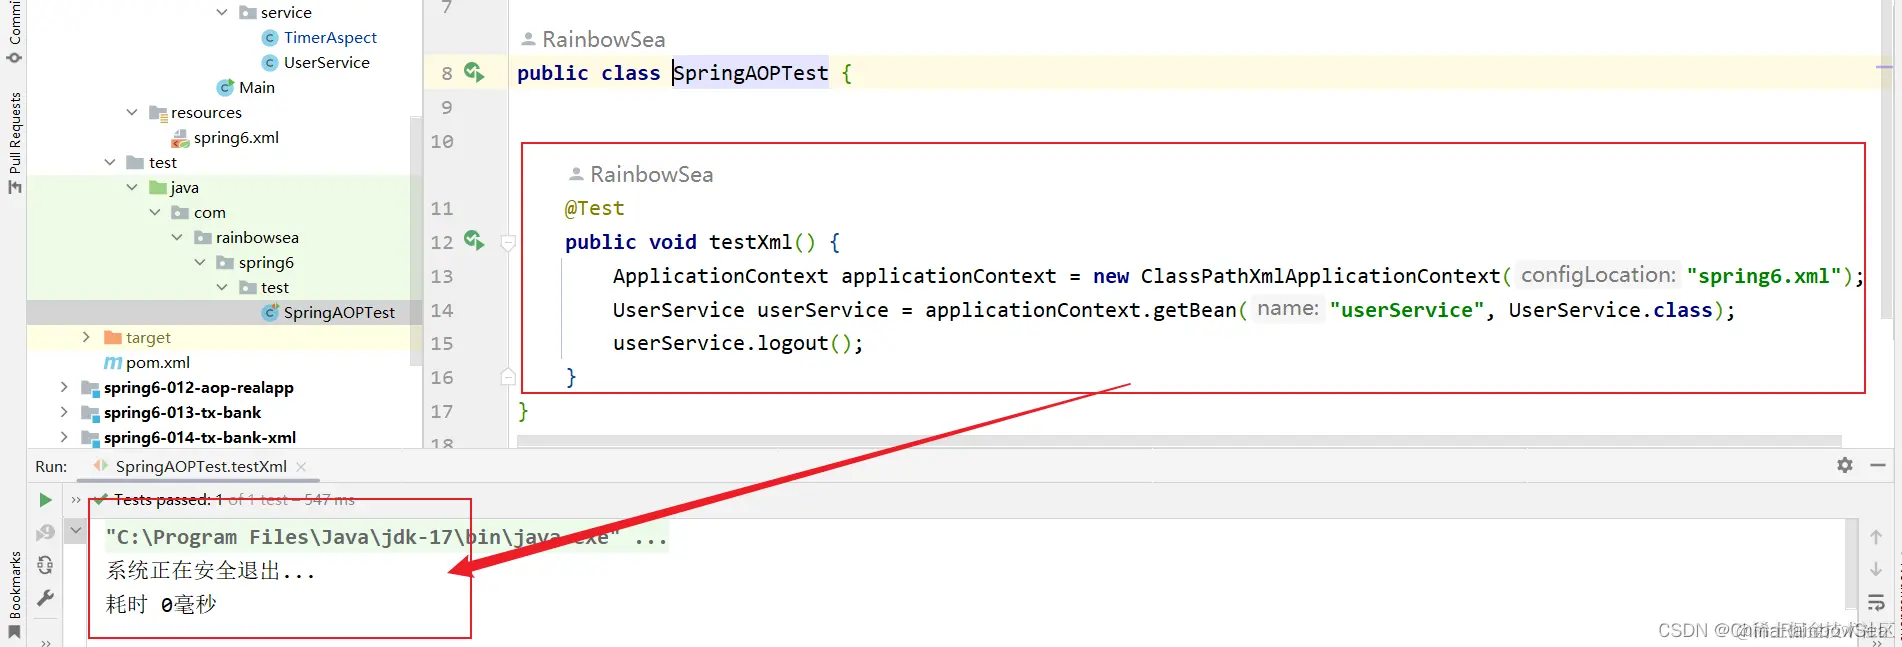Click SpringAOPTest class name in editor
Screen dimensions: 1902x647
point(750,73)
